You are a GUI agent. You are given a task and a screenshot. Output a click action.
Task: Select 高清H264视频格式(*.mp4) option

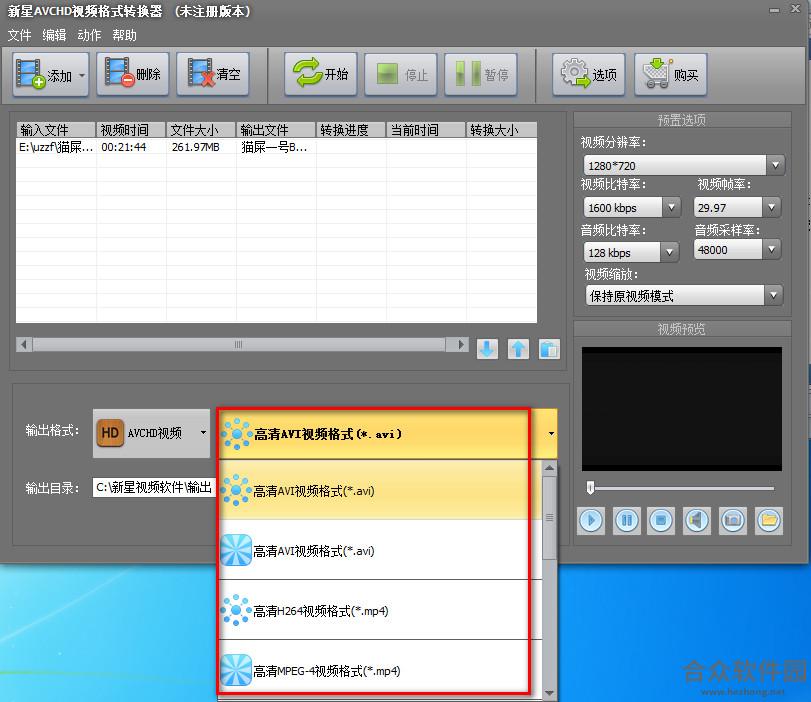click(380, 610)
